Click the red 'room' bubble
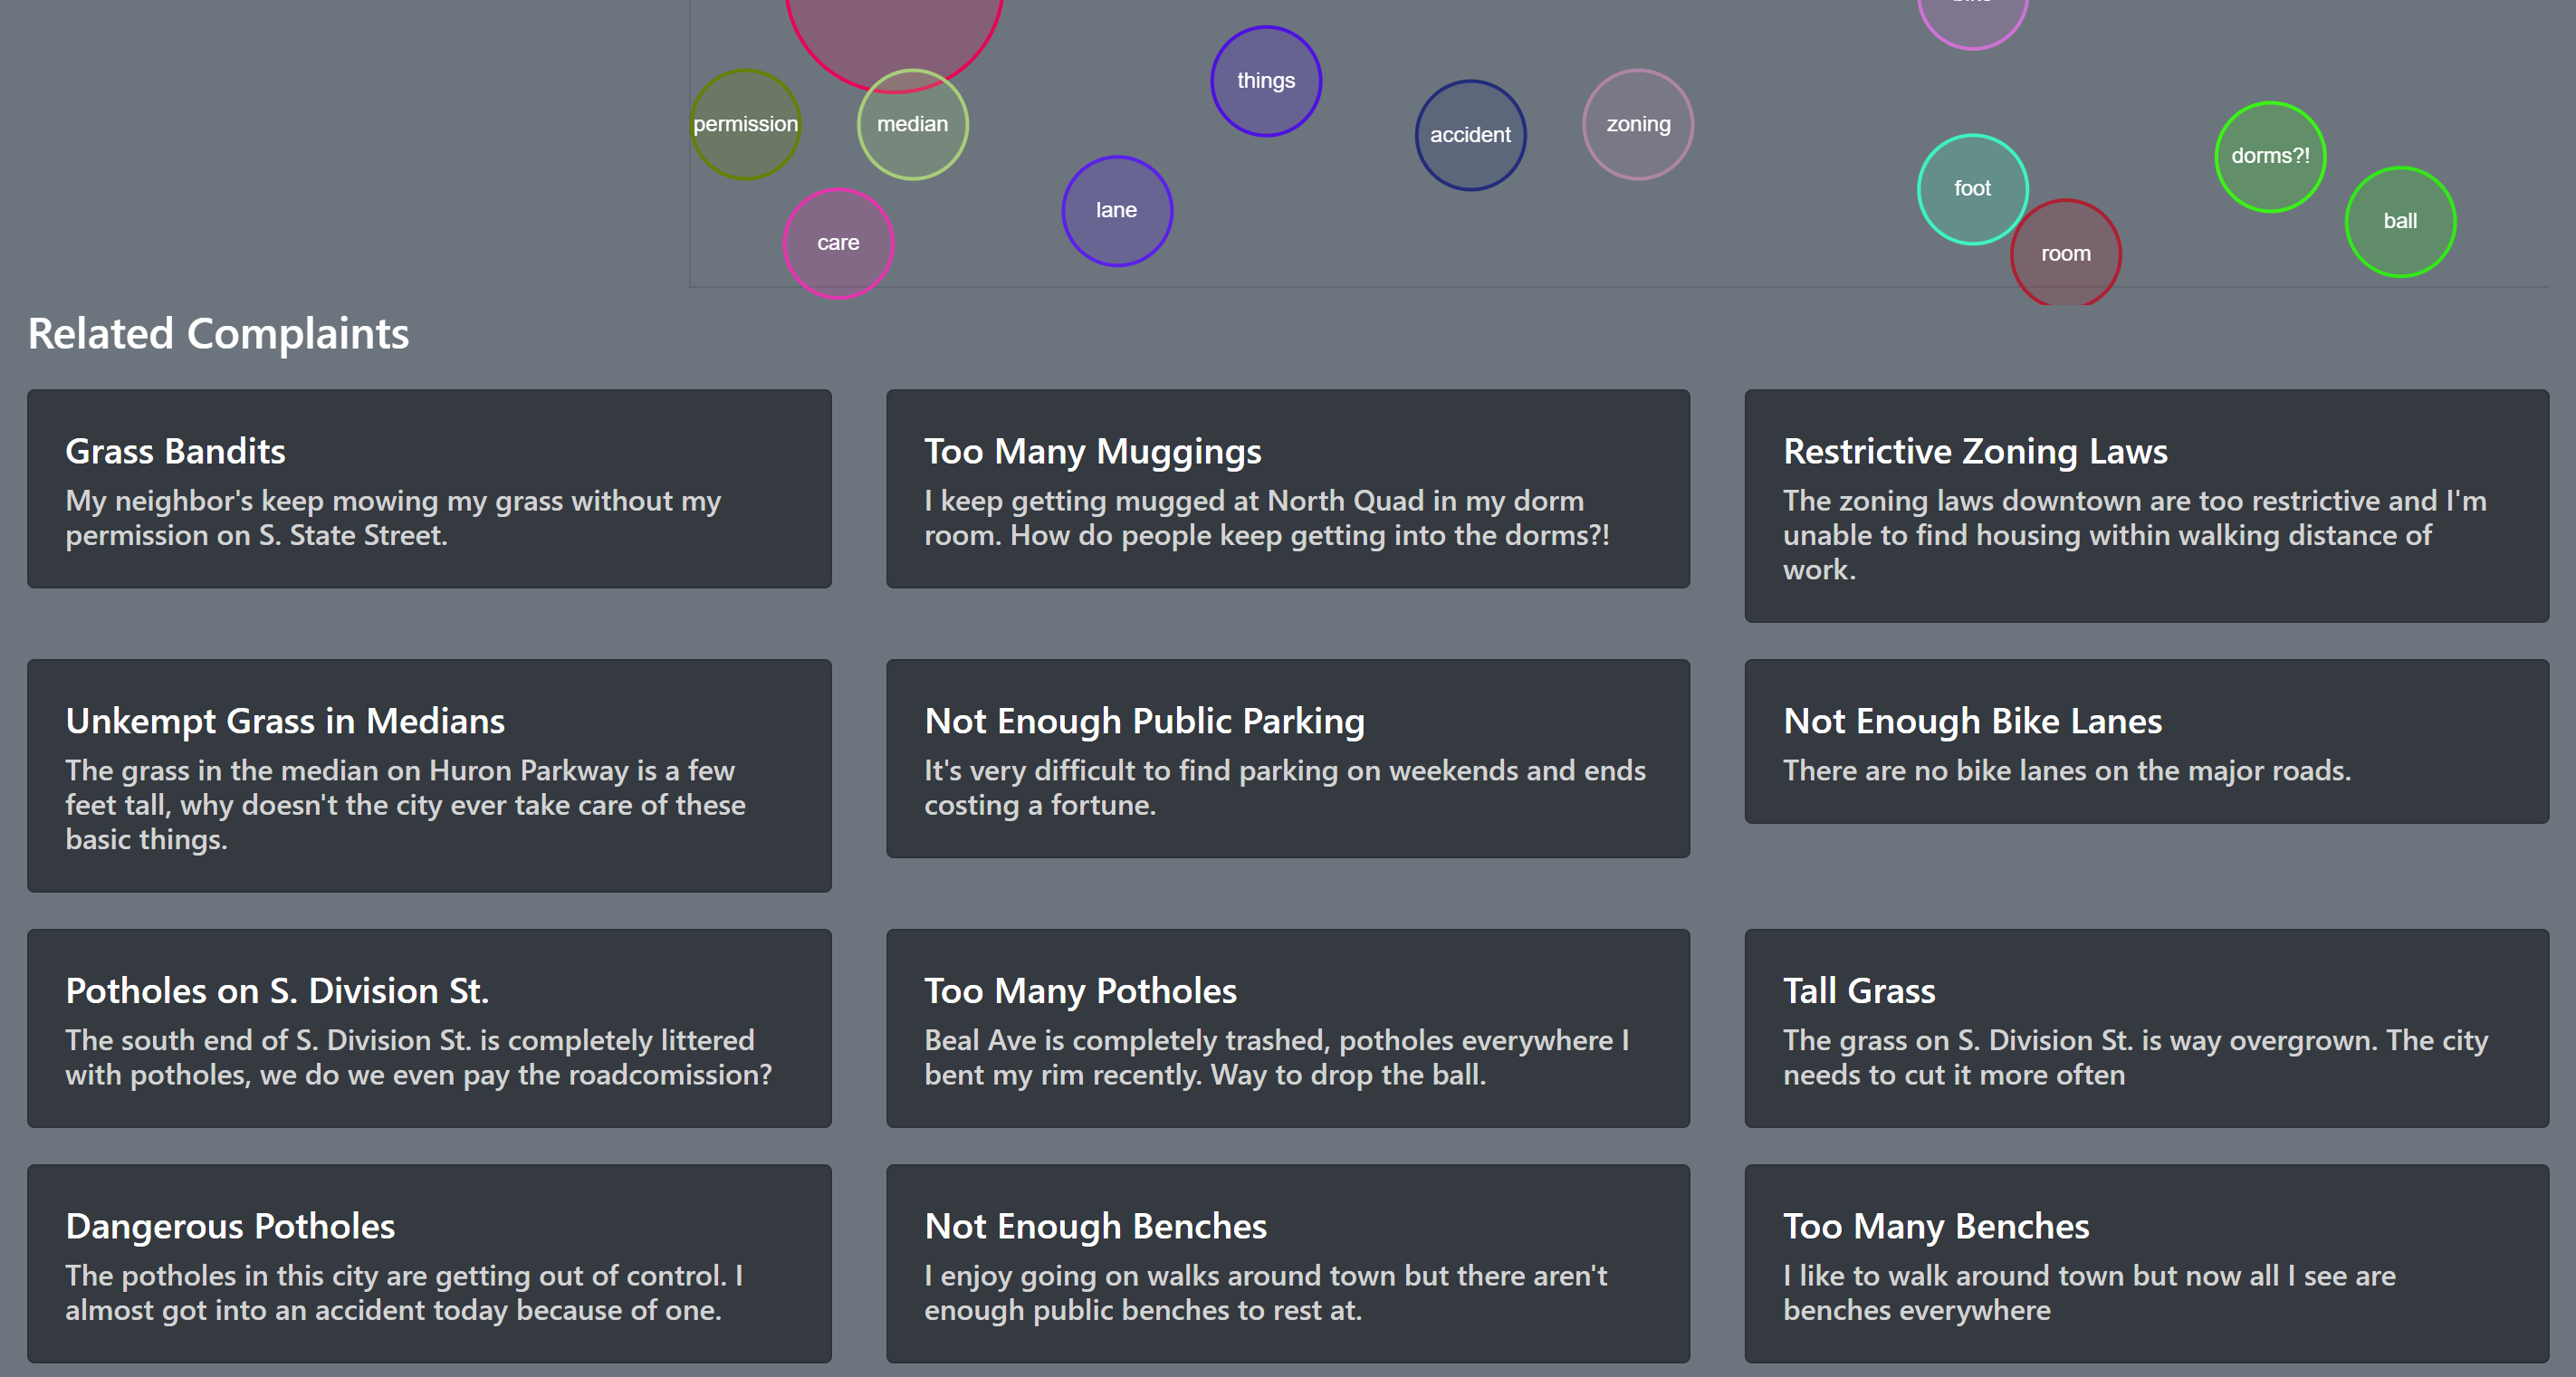This screenshot has height=1377, width=2576. pos(2065,254)
